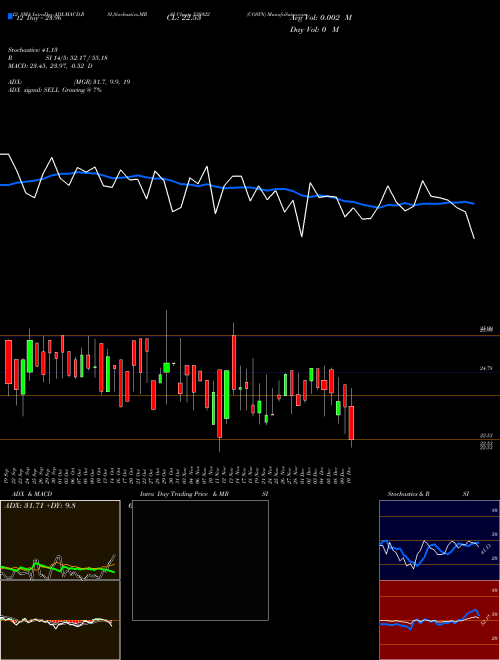Click the 'CL: 22.53' closing price text

(184, 18)
